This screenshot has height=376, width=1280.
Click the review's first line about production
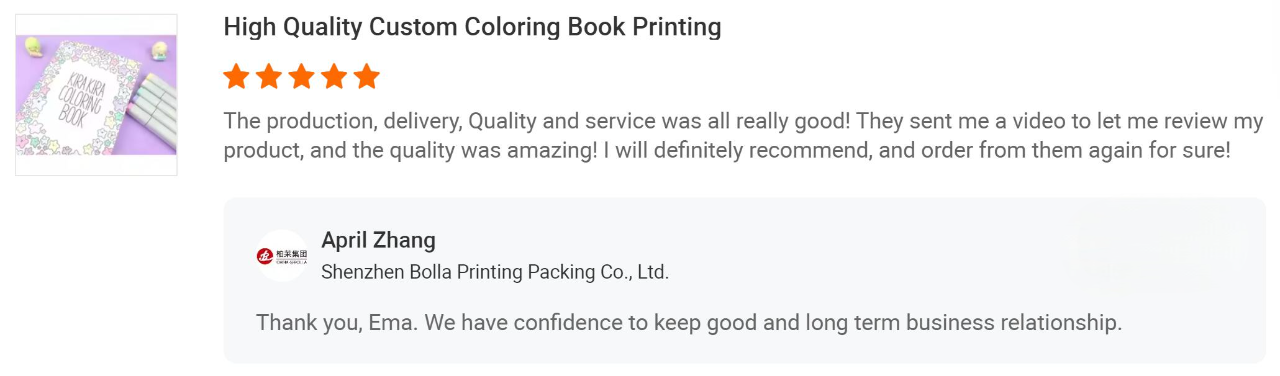[x=744, y=122]
